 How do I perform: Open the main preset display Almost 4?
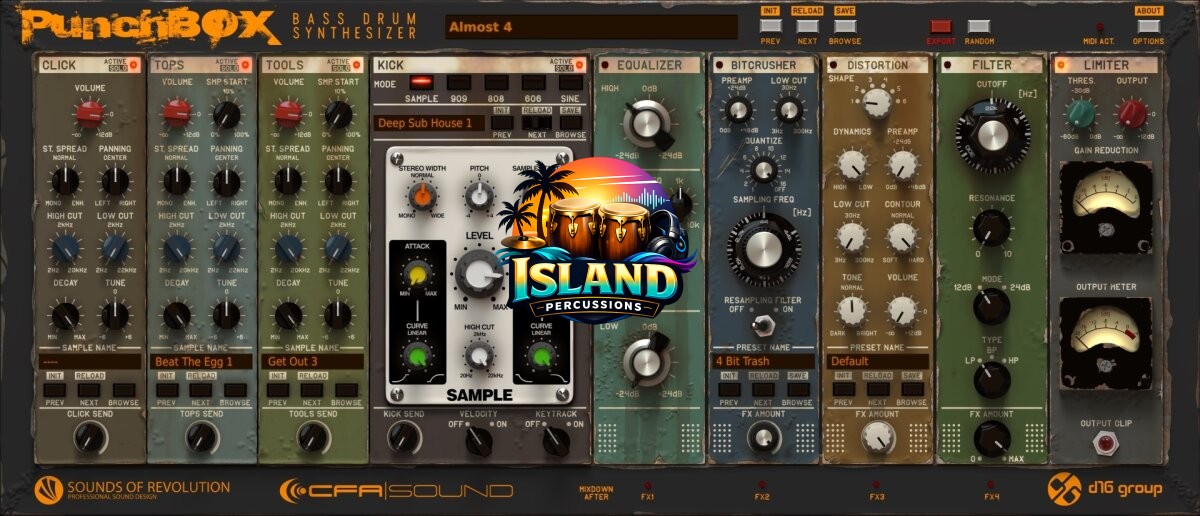592,27
